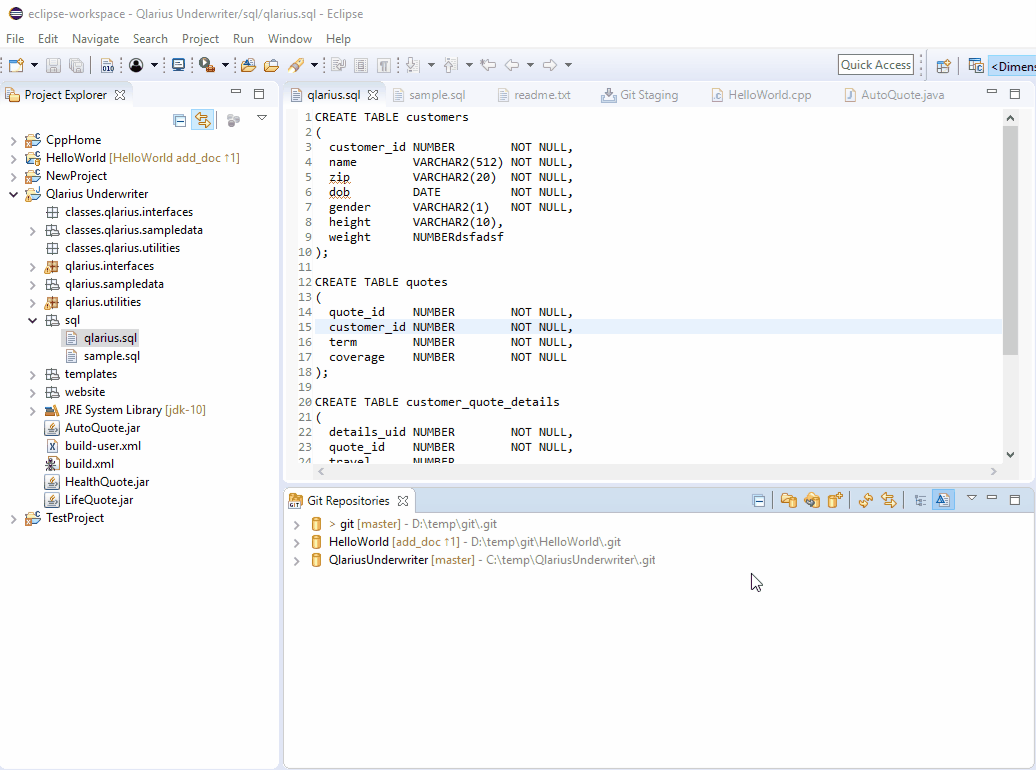Click the Quick Access field
1036x770 pixels.
click(x=875, y=65)
